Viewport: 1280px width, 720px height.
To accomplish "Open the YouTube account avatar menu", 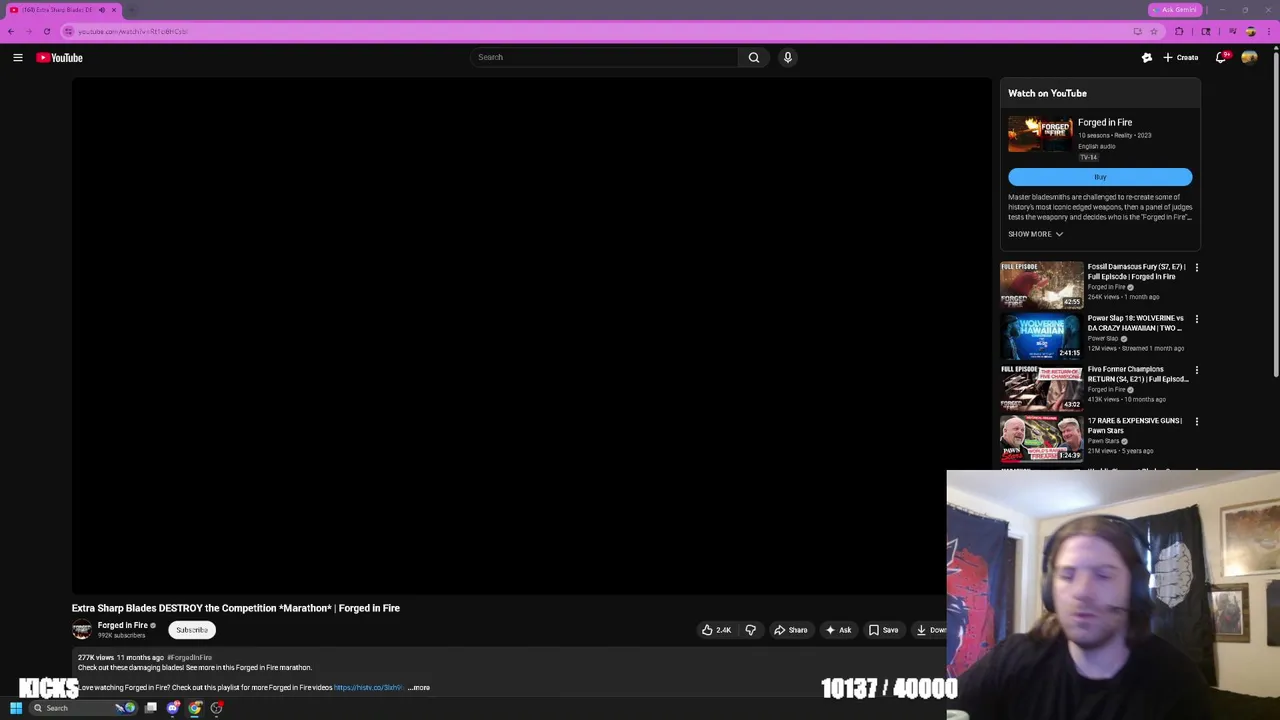I will click(x=1249, y=57).
